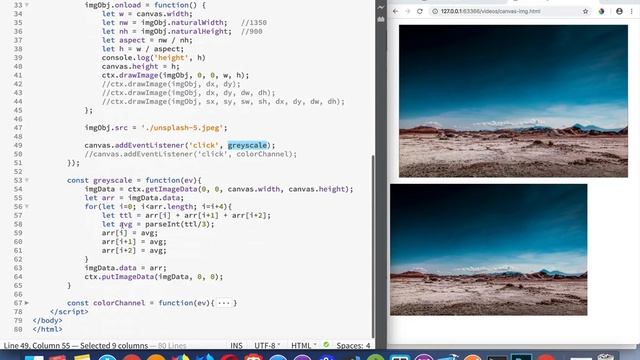The width and height of the screenshot is (640, 360).
Task: Expand the folded colorChannel function at line 67
Action: coord(27,303)
